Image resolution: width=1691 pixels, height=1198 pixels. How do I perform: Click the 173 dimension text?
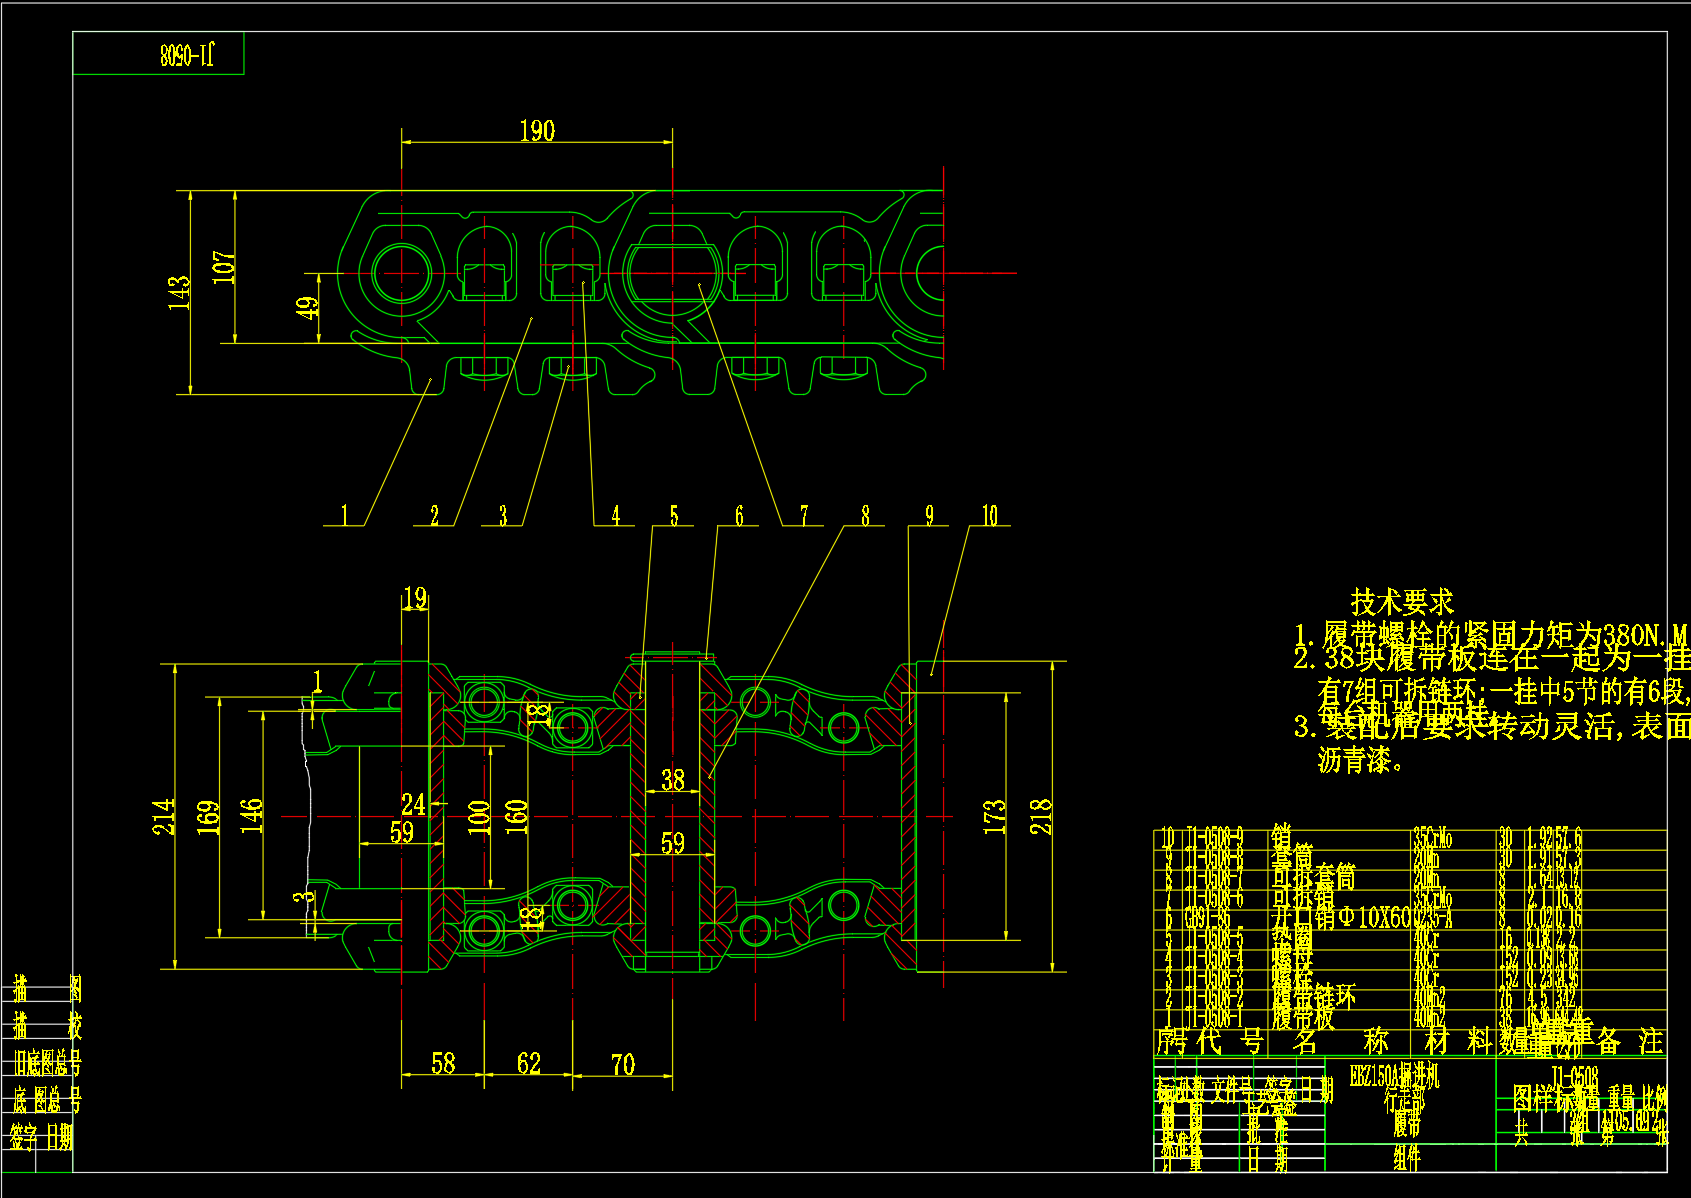[994, 817]
